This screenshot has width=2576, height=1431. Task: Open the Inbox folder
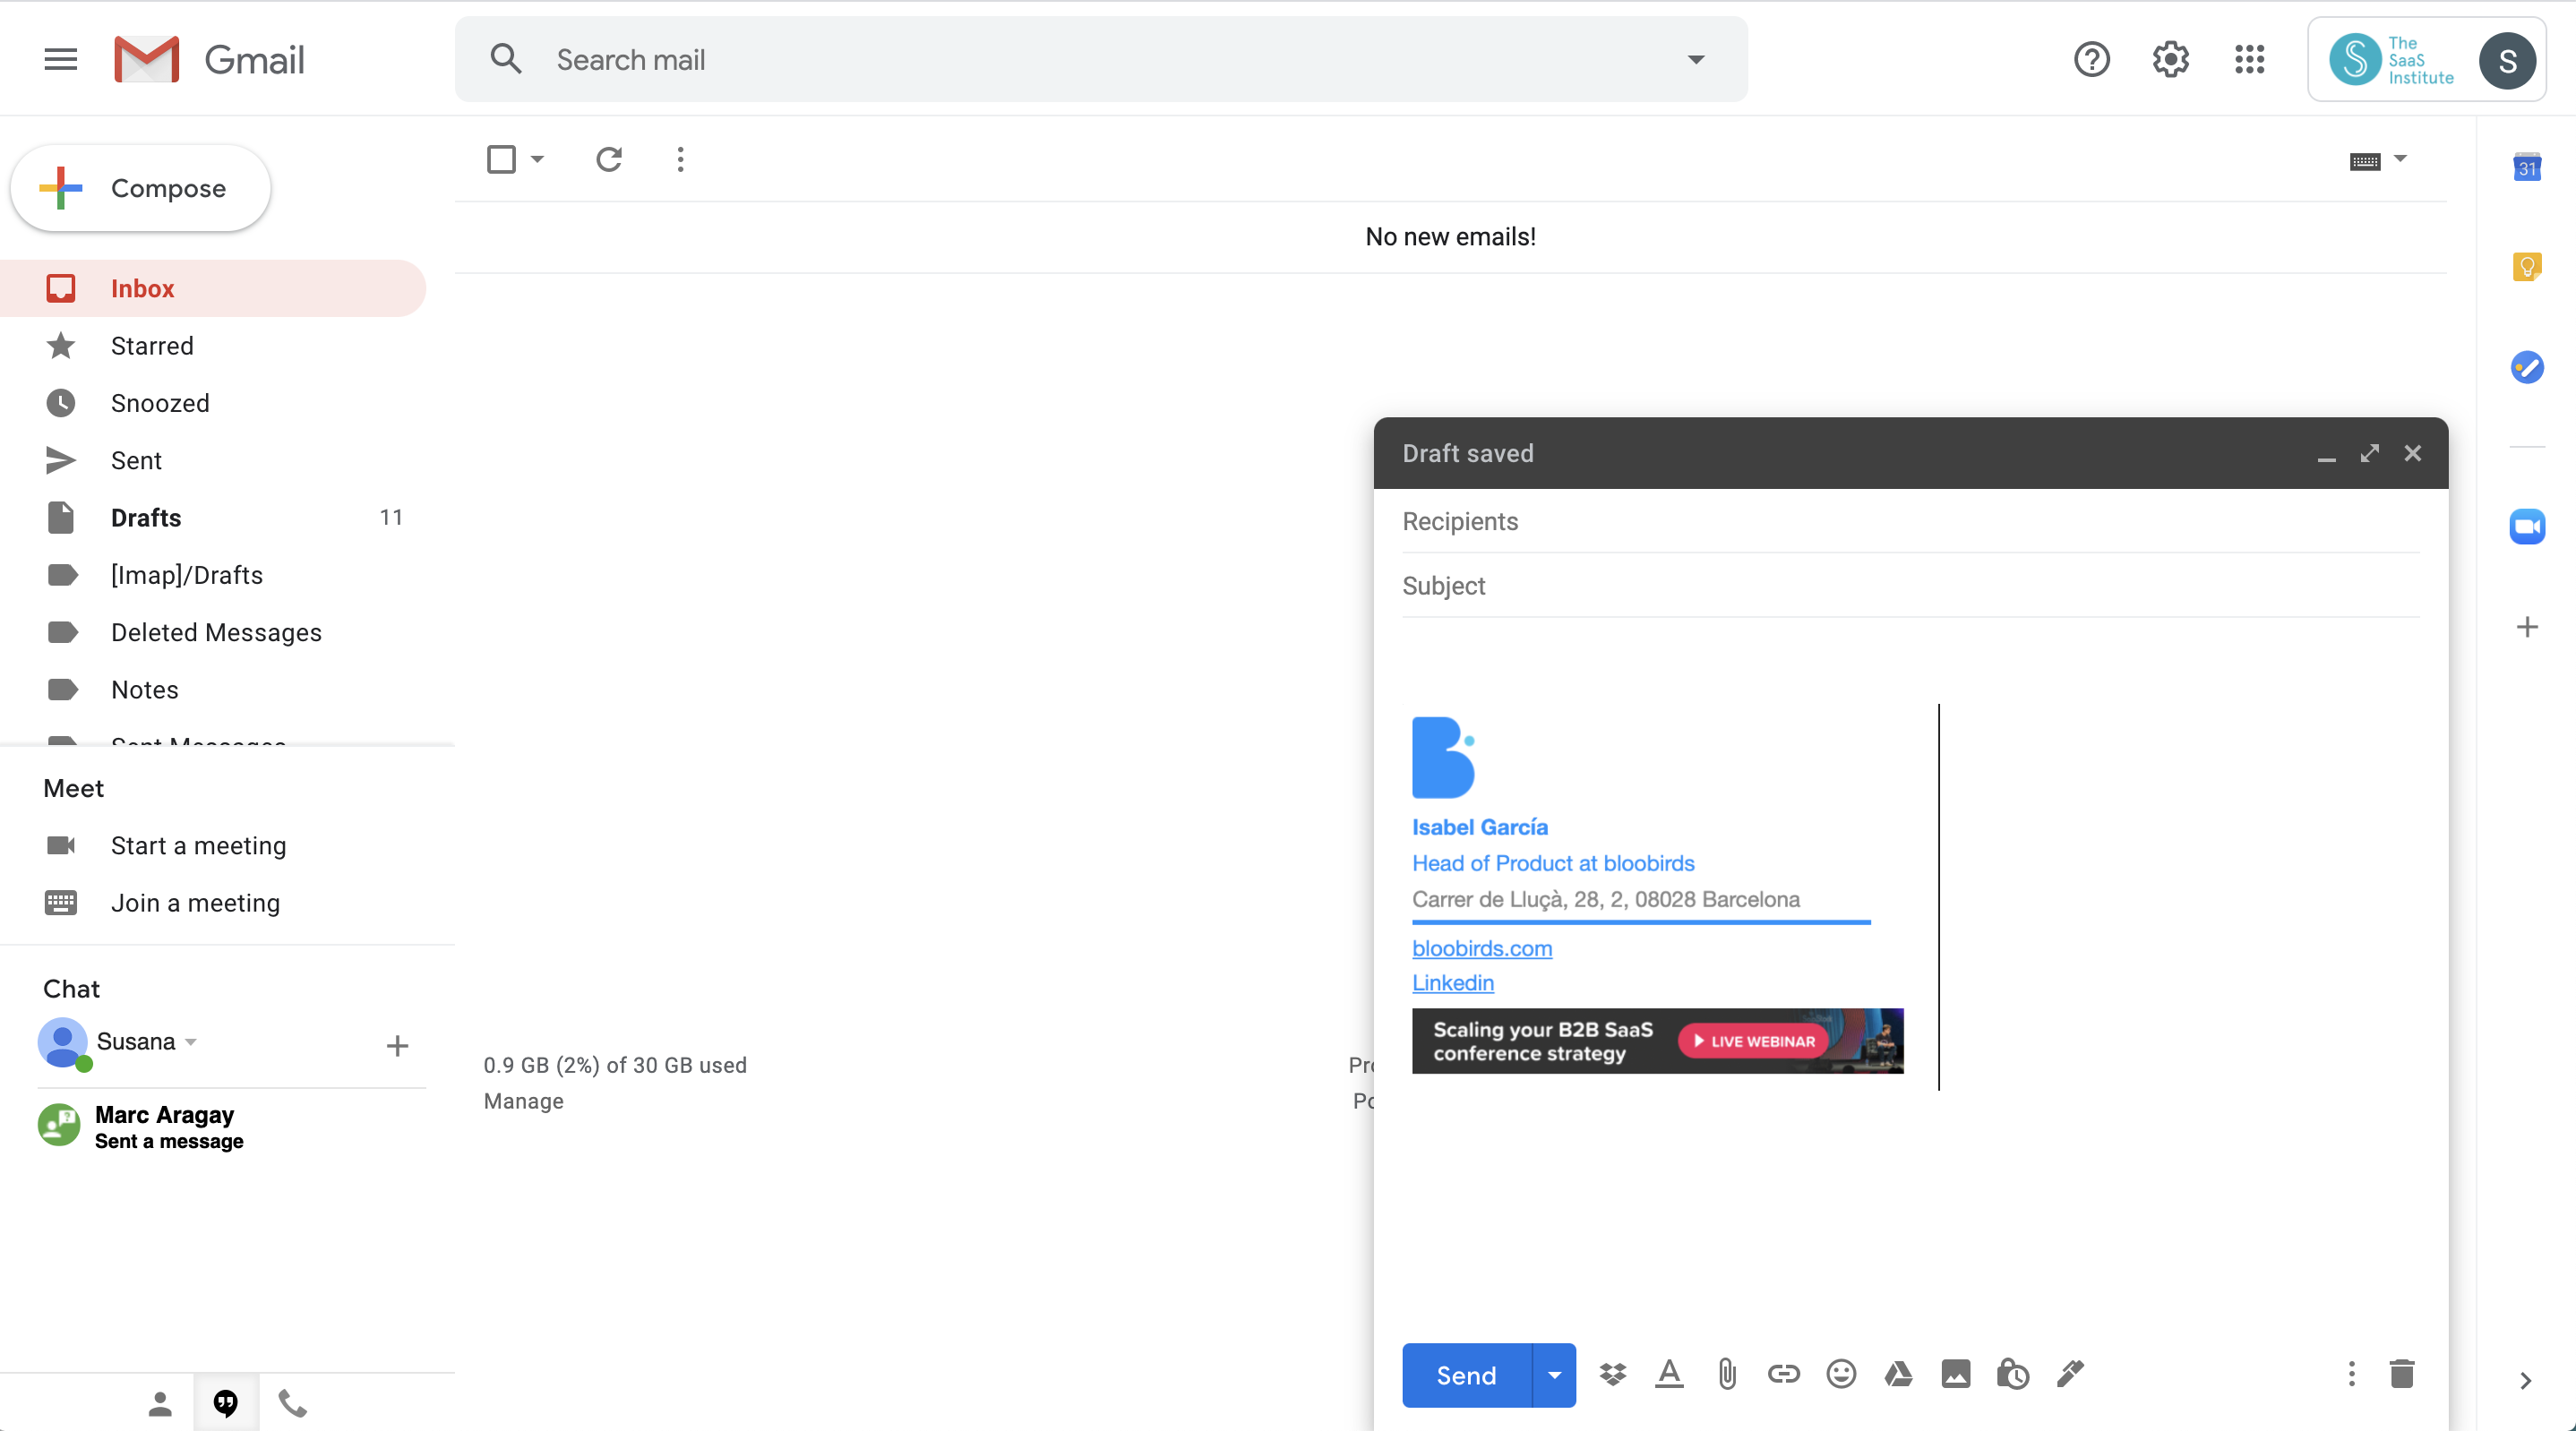213,289
